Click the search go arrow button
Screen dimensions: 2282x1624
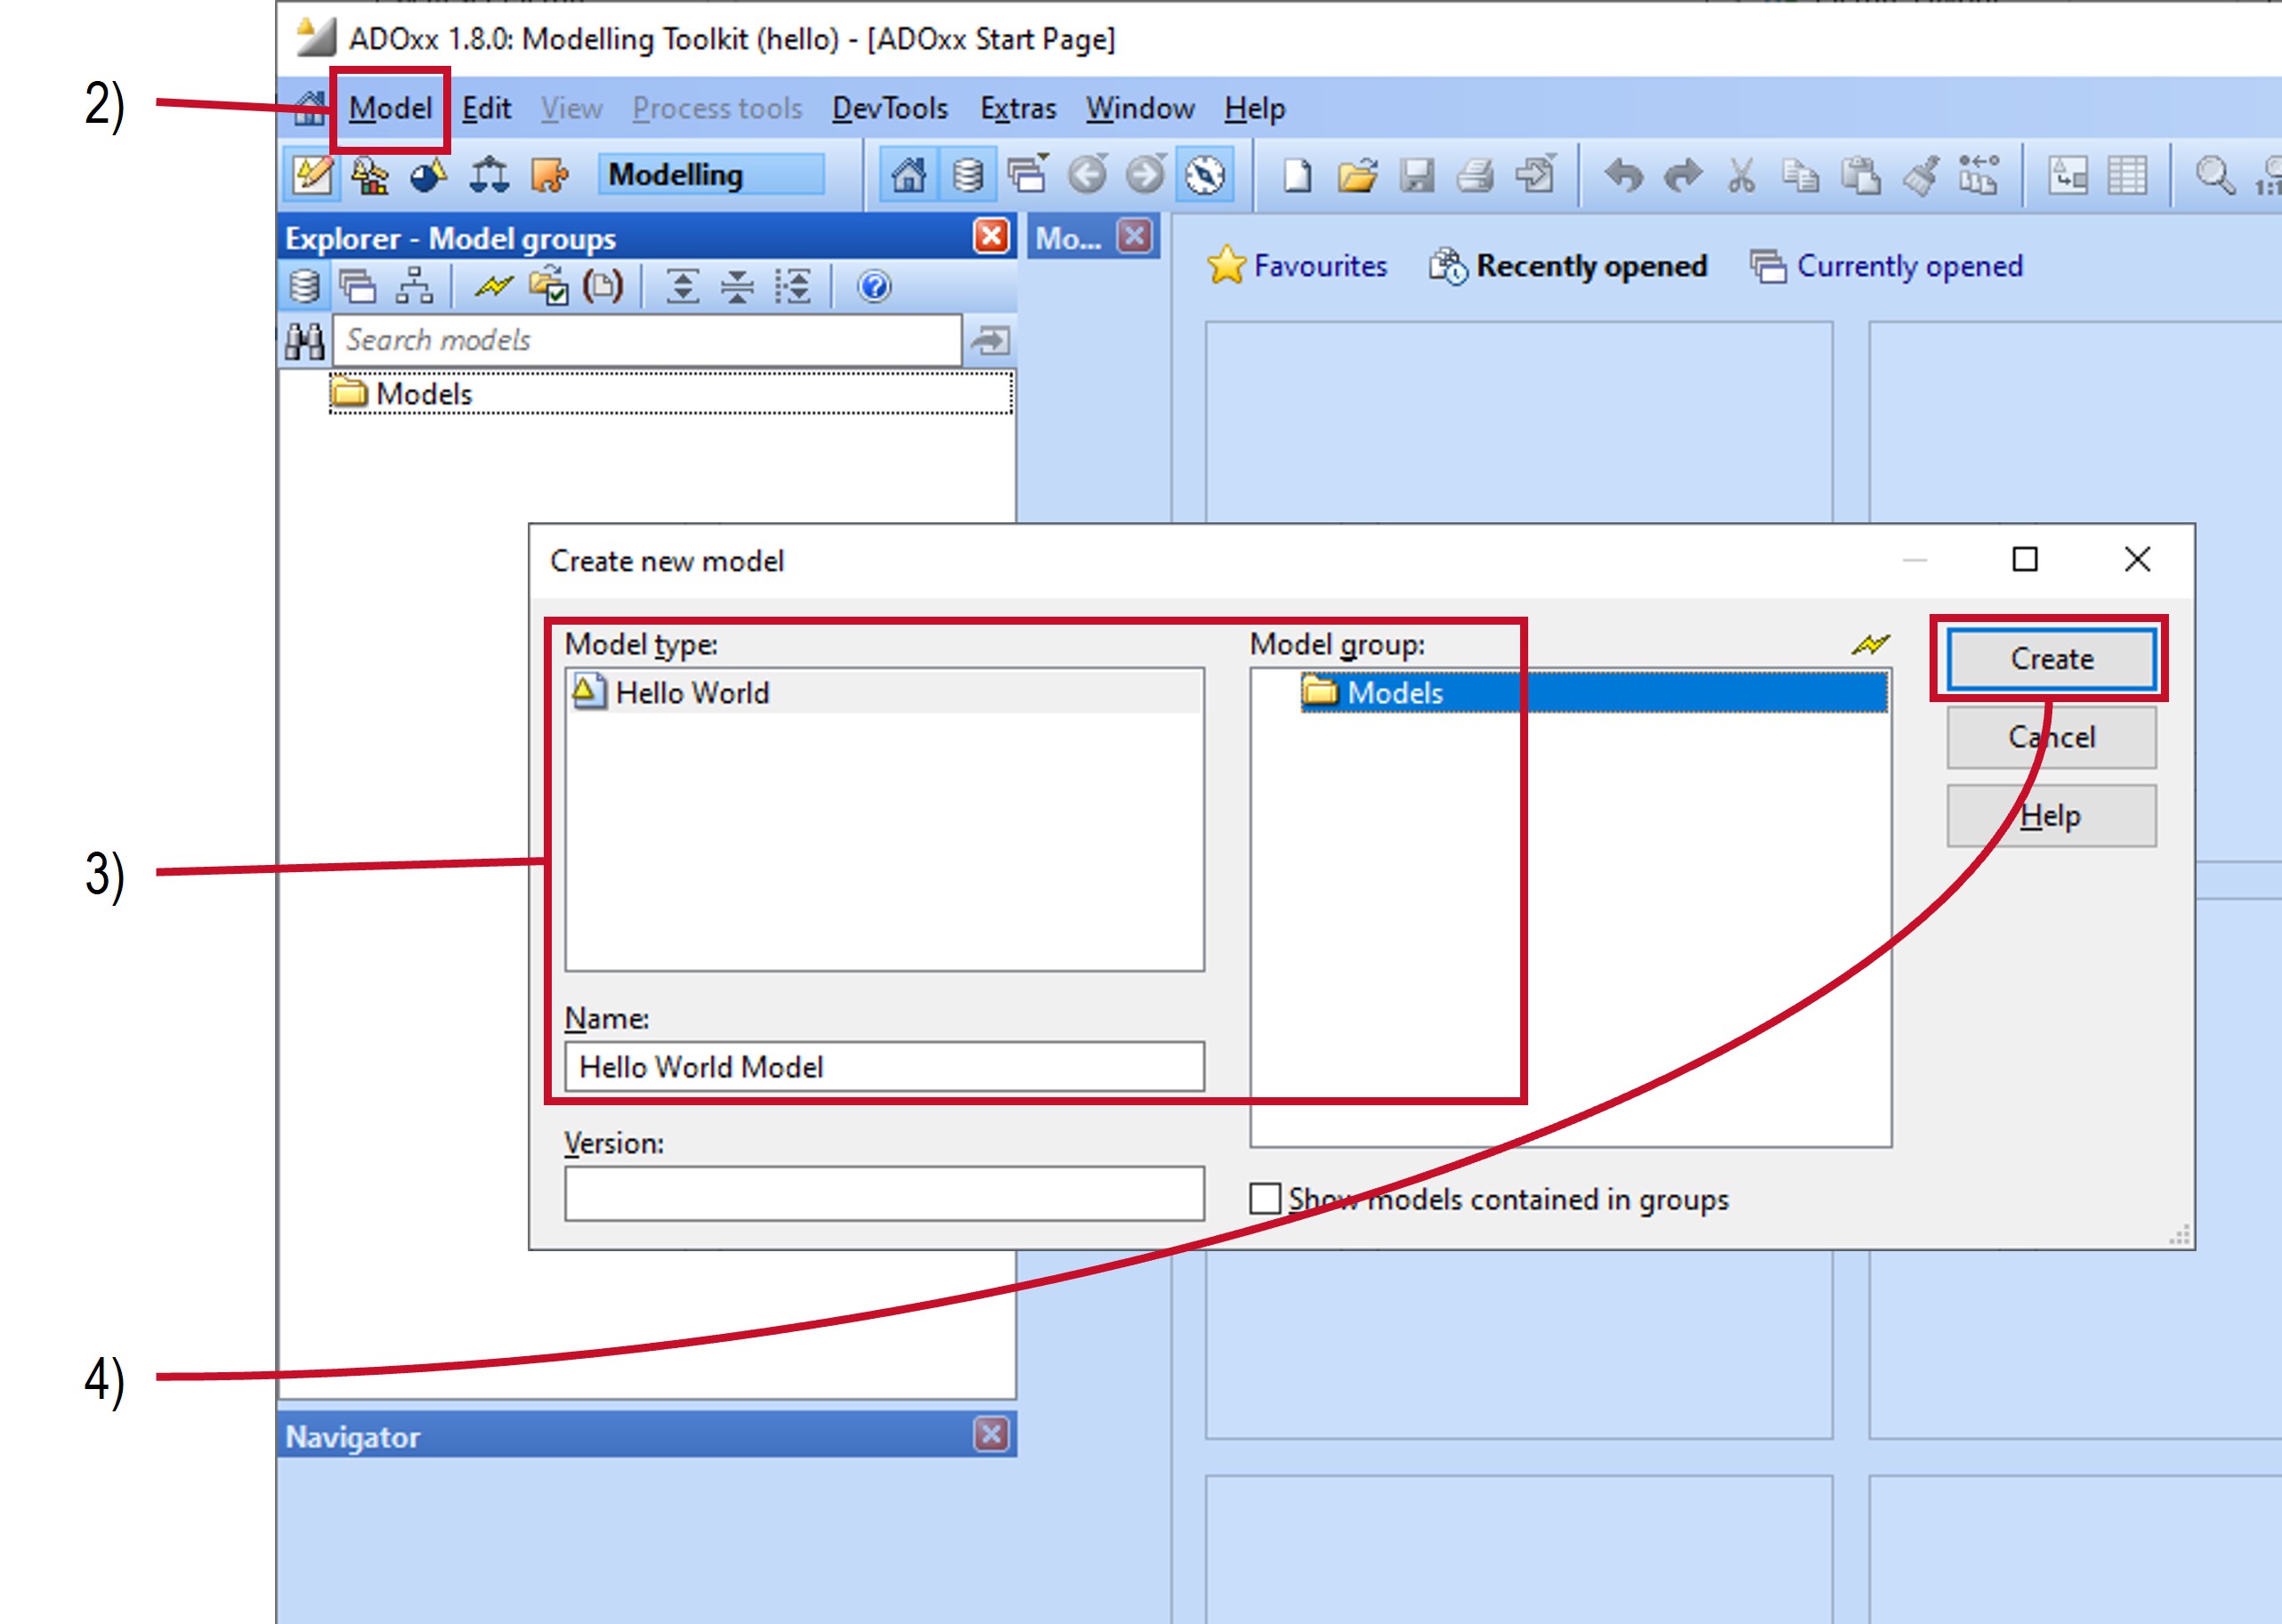pos(990,341)
